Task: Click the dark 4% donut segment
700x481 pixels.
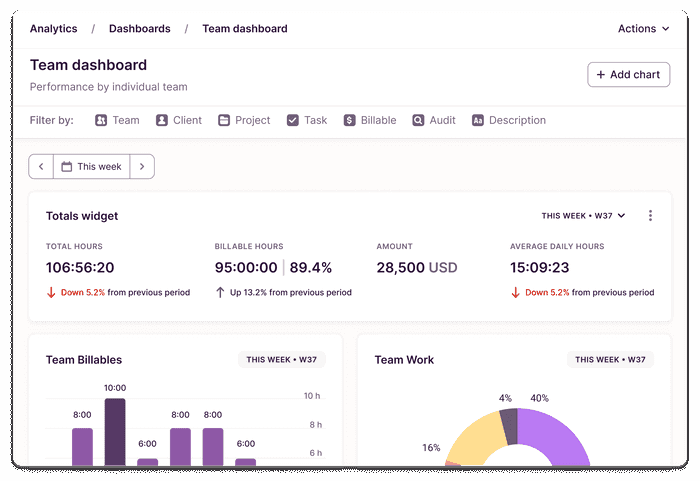Action: click(x=509, y=426)
